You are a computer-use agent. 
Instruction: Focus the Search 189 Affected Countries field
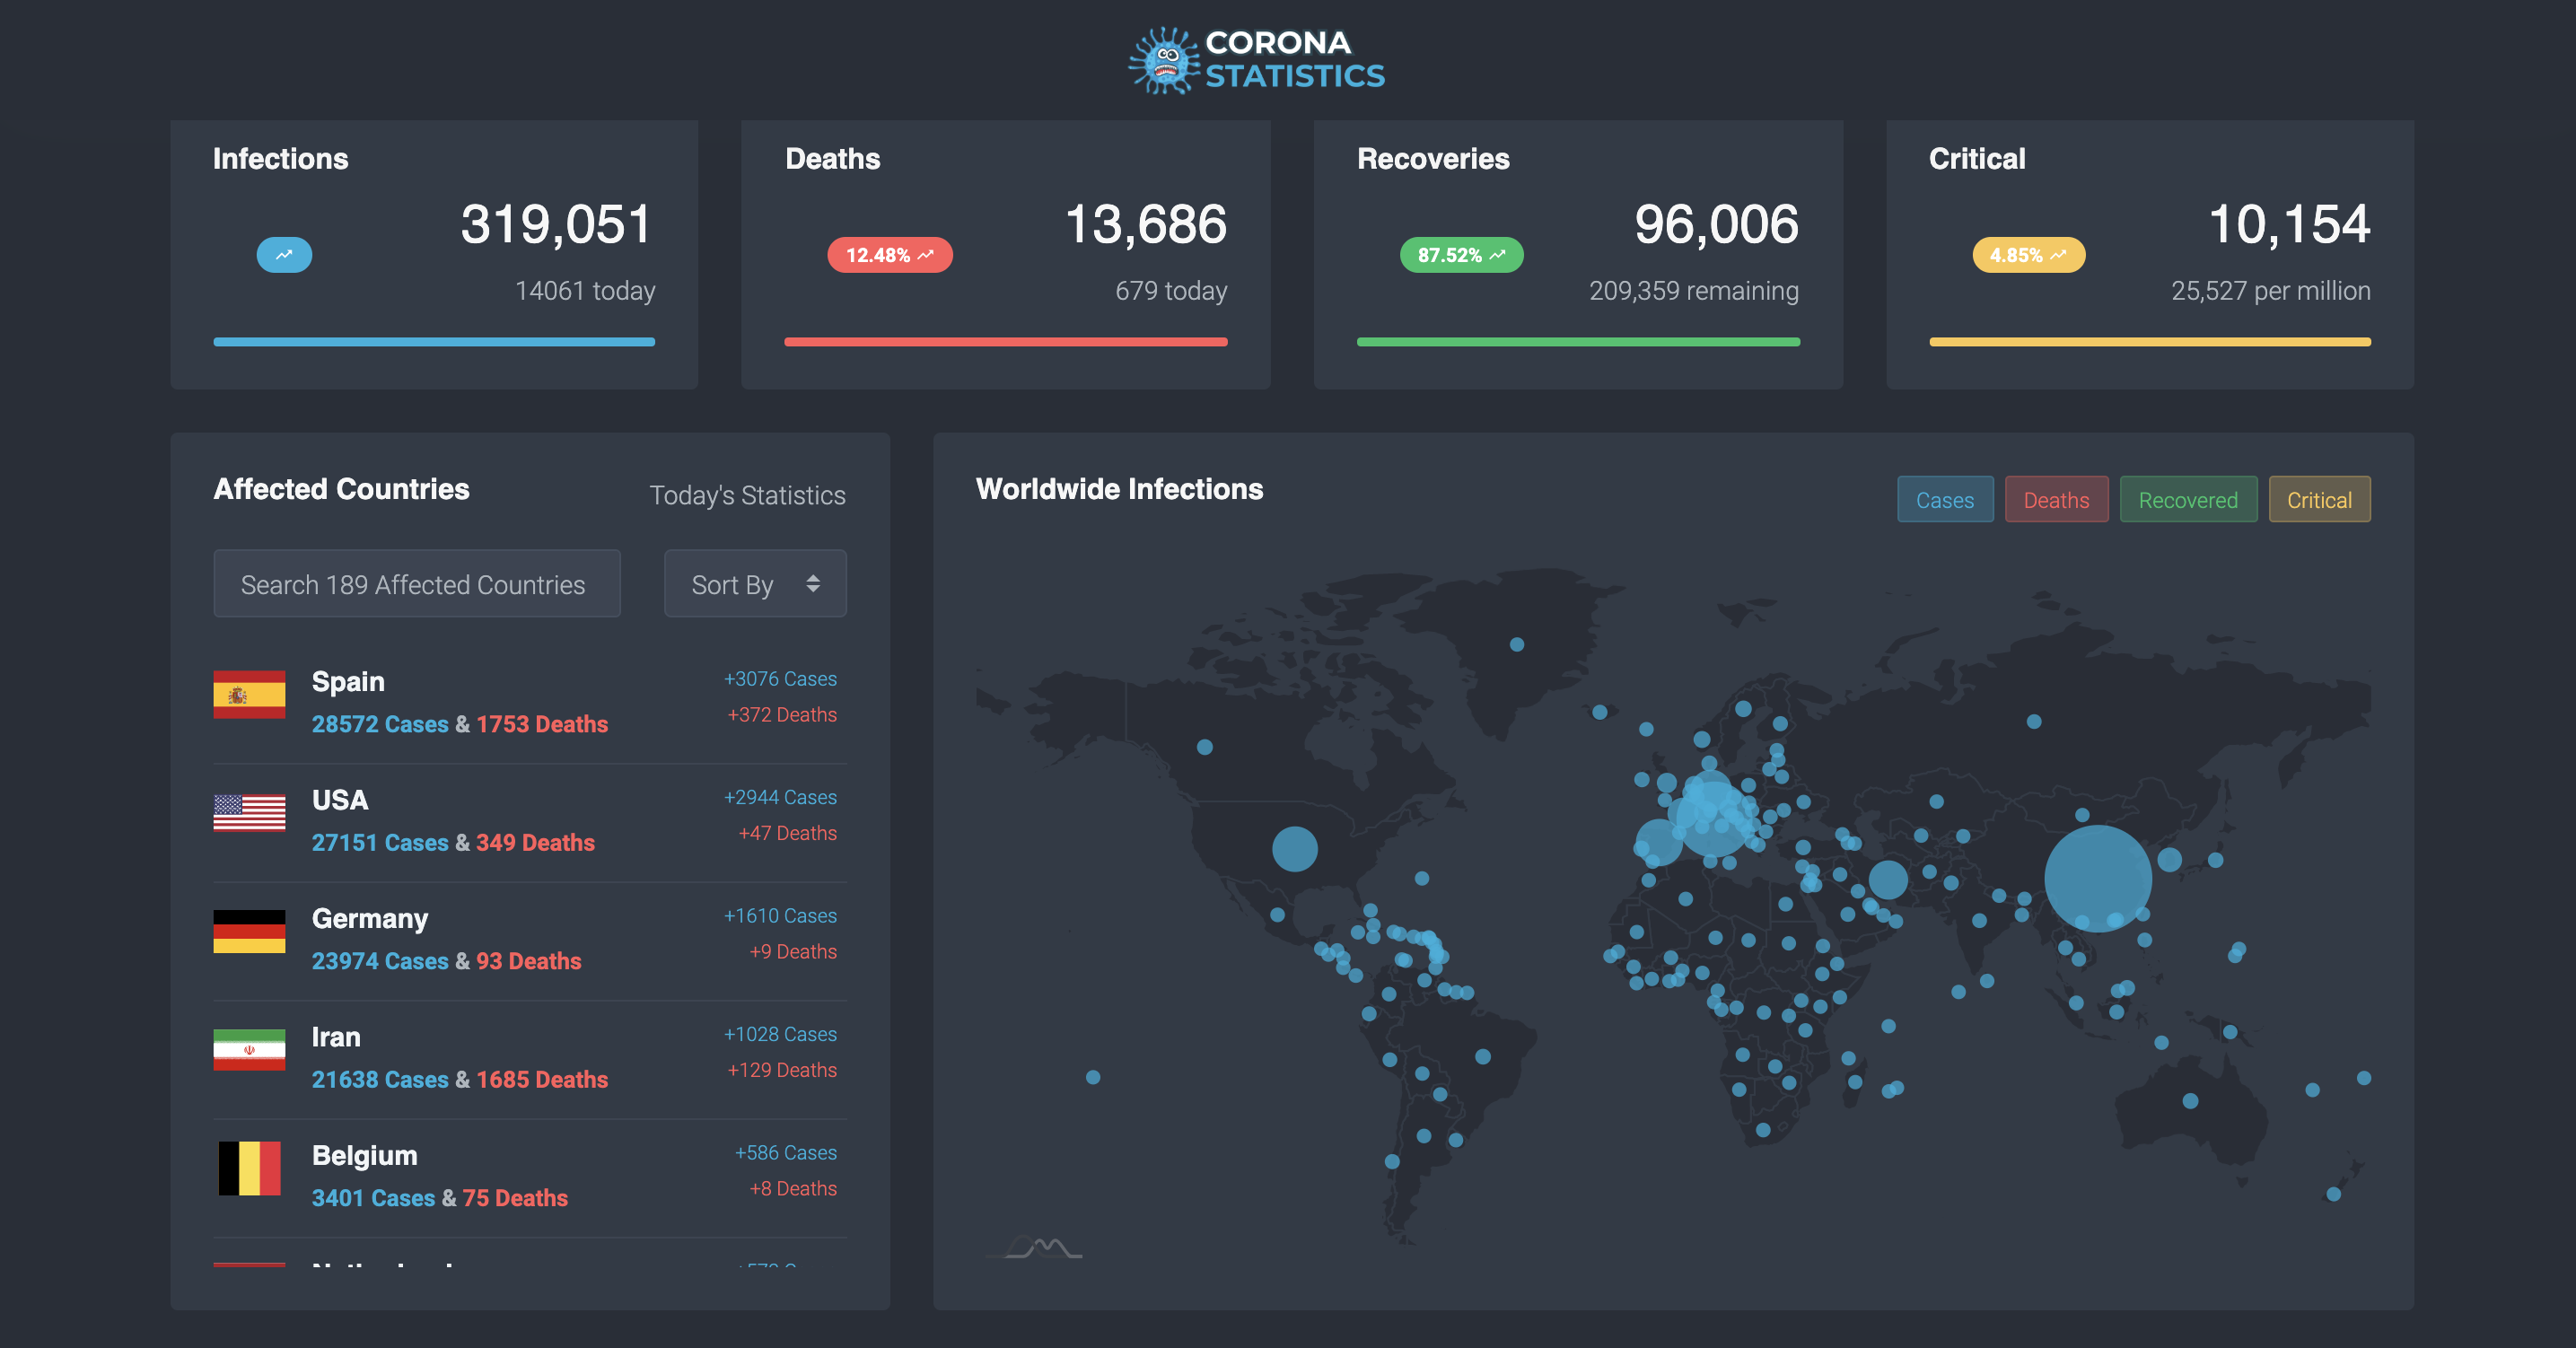pos(416,584)
